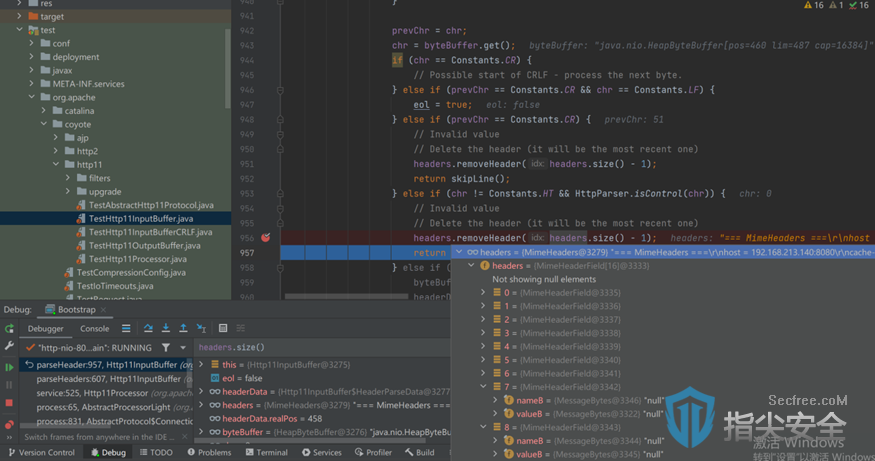Collapse the http11 folder
Image resolution: width=875 pixels, height=461 pixels.
(56, 164)
